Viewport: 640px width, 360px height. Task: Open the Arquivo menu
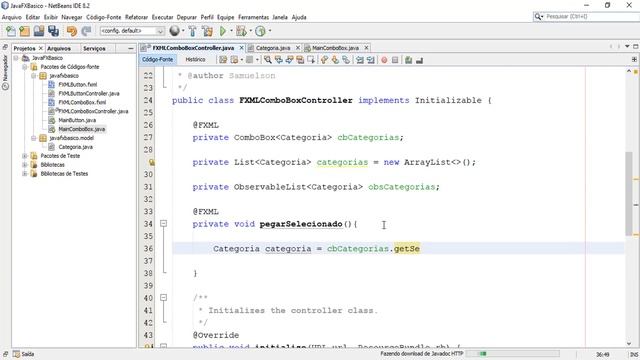(x=11, y=17)
